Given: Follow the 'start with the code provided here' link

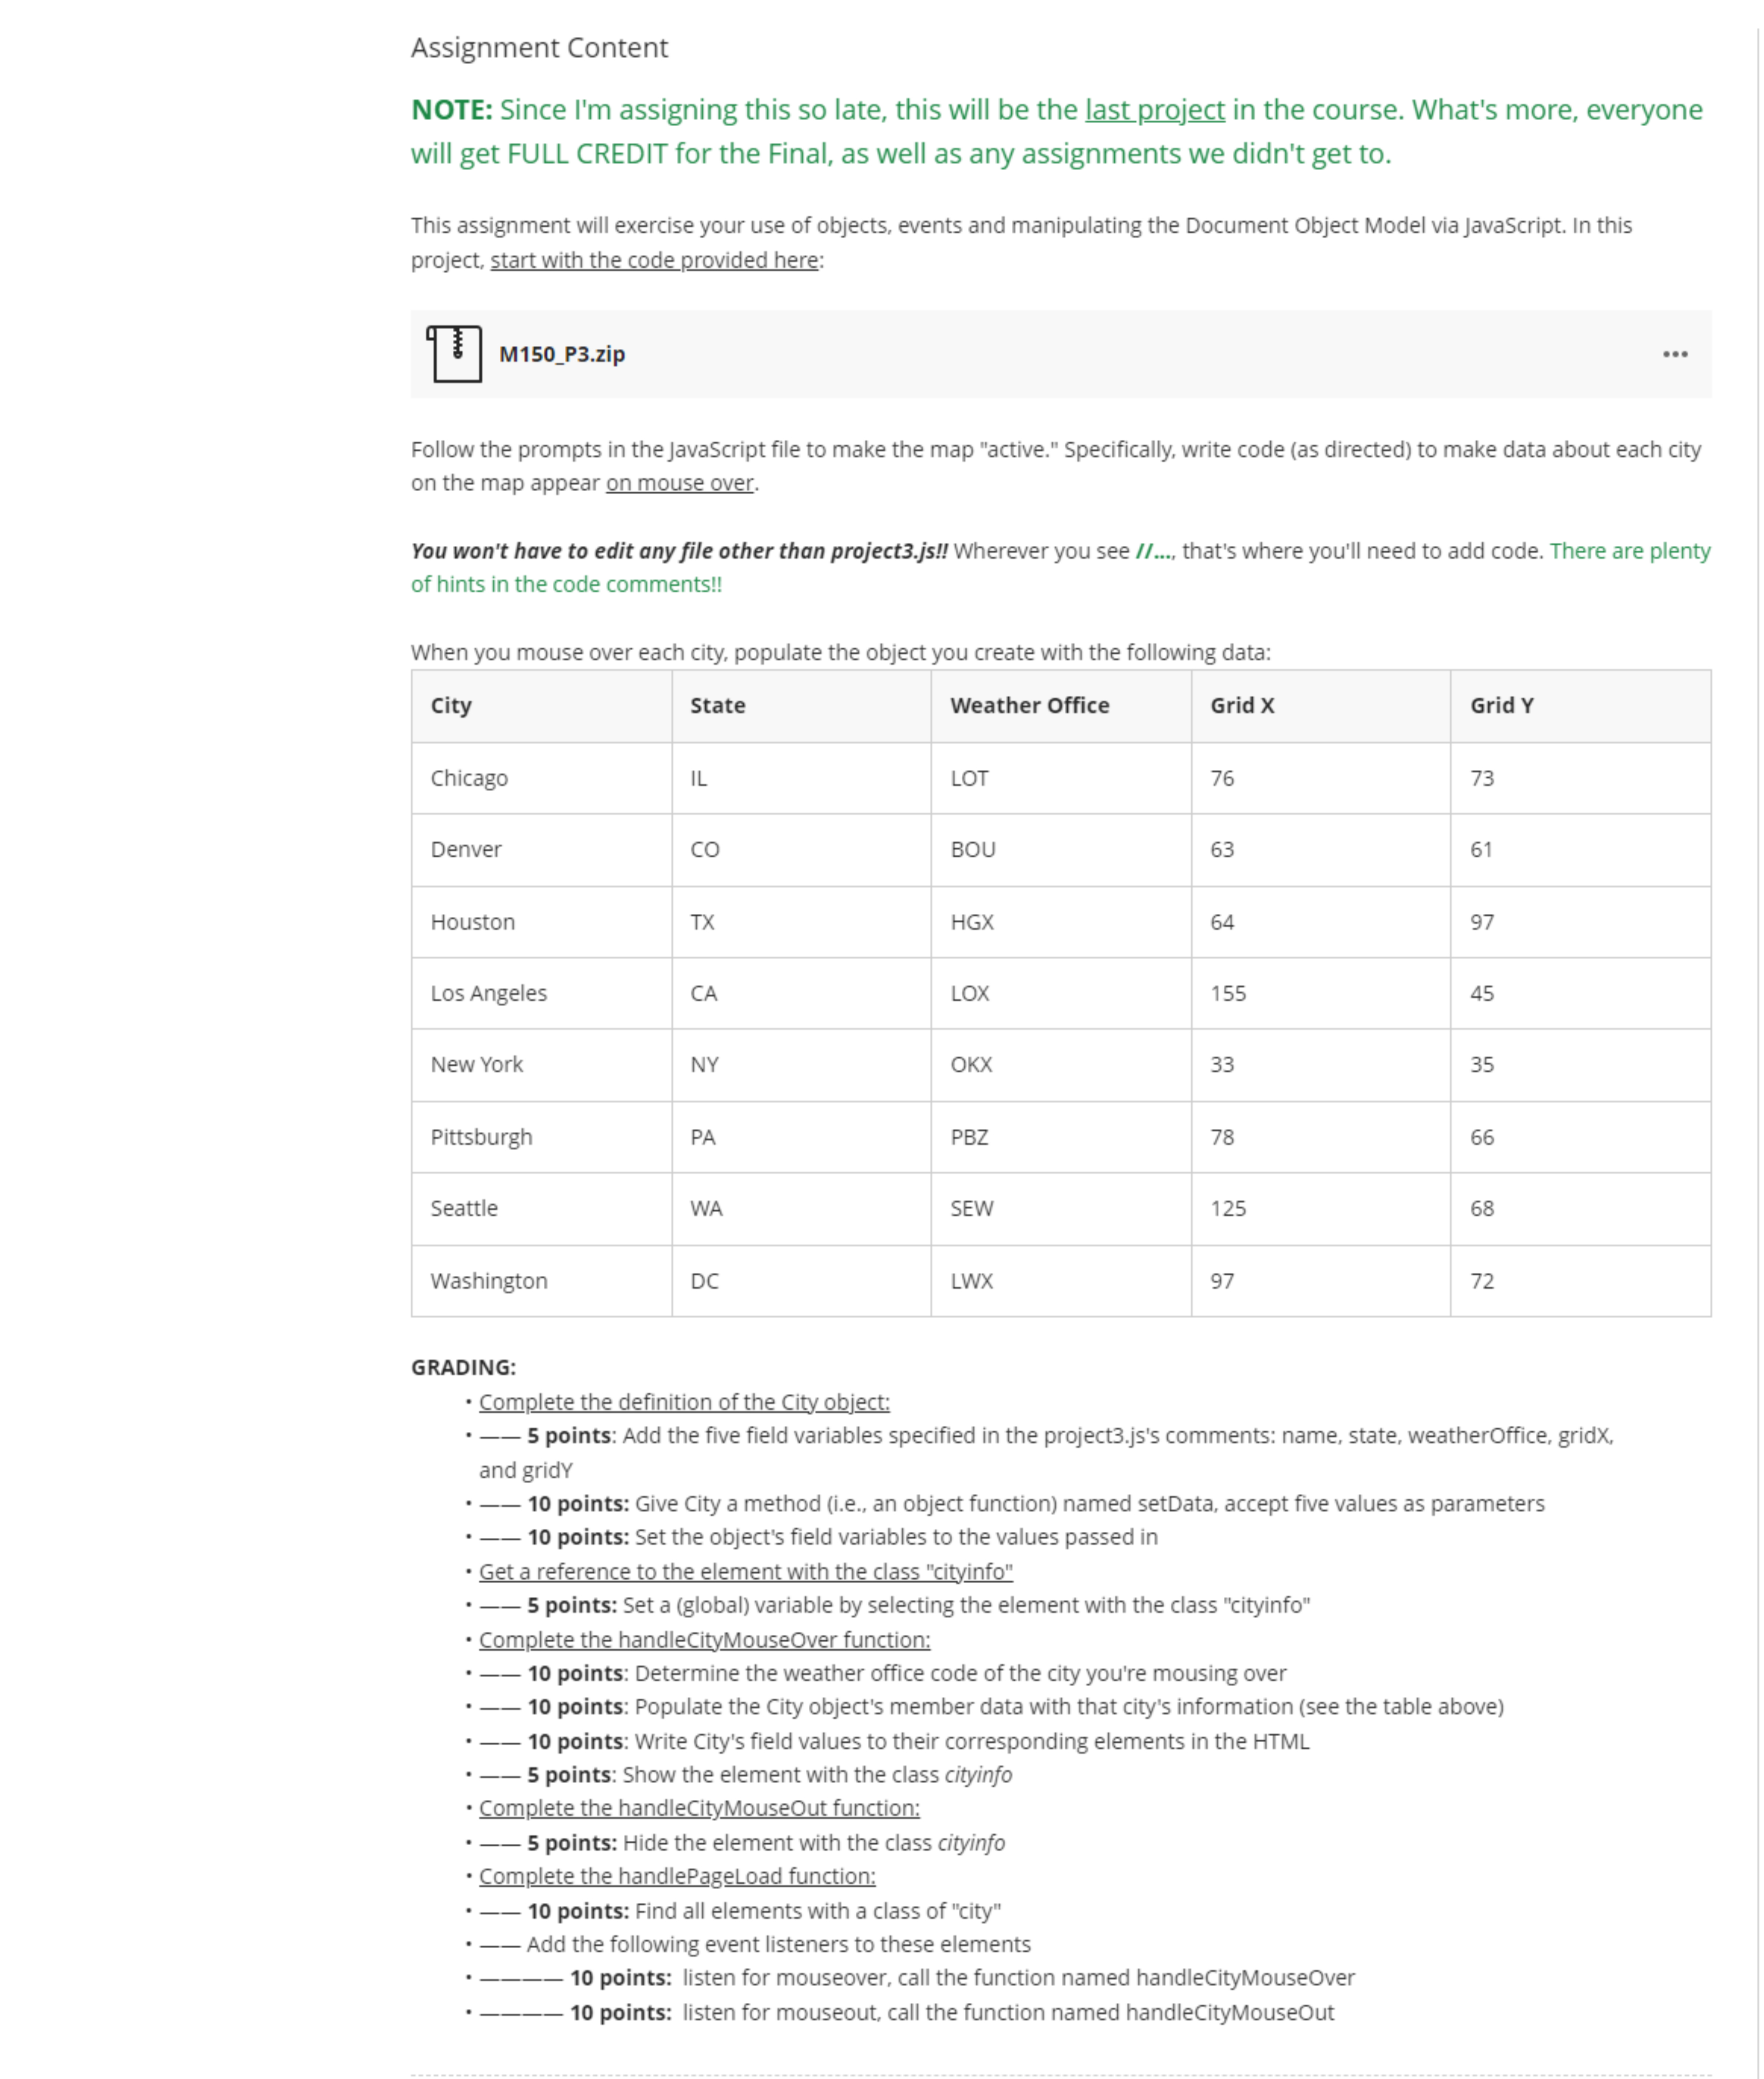Looking at the screenshot, I should point(654,260).
